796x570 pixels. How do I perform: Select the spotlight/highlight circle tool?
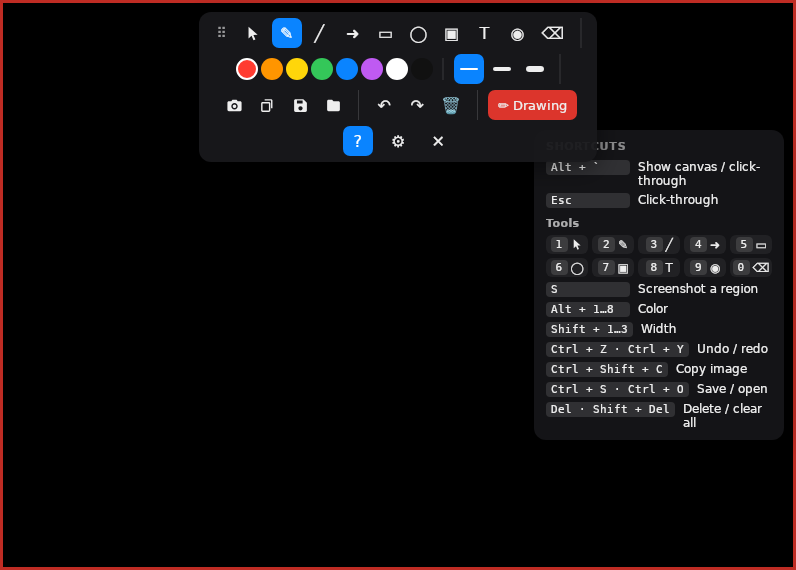517,33
